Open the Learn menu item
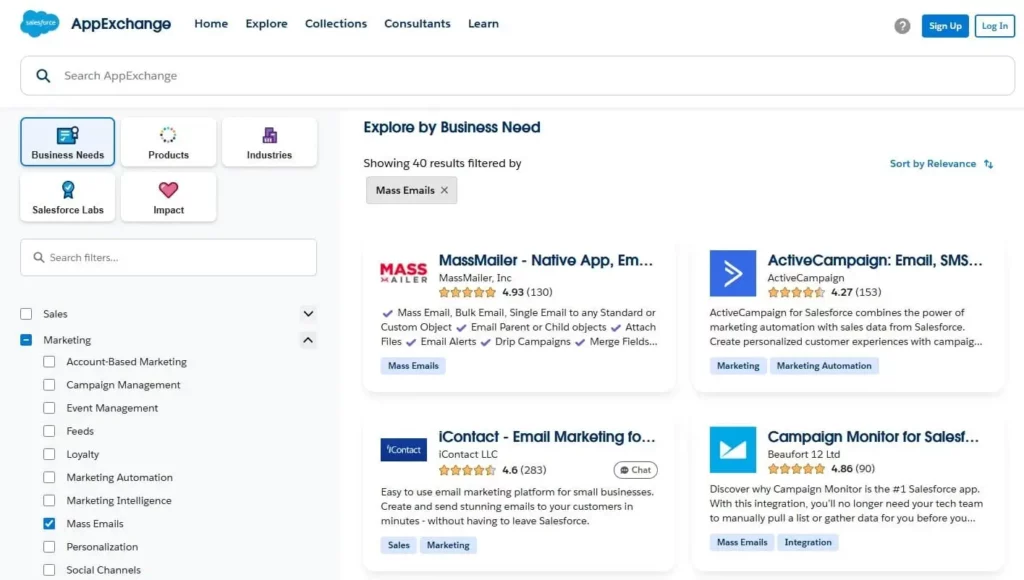Viewport: 1024px width, 580px height. [x=483, y=24]
